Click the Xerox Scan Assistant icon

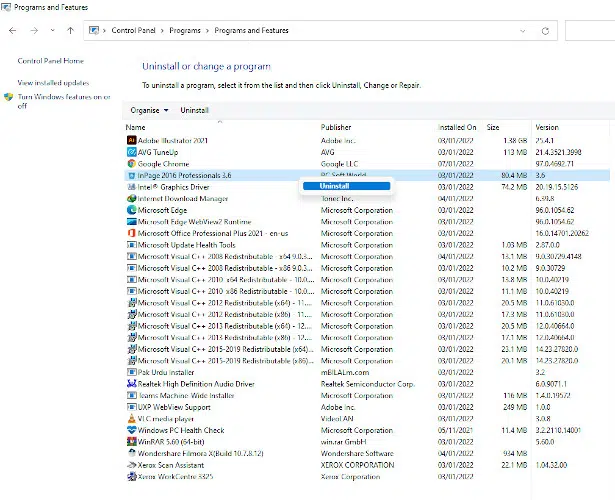pos(132,465)
